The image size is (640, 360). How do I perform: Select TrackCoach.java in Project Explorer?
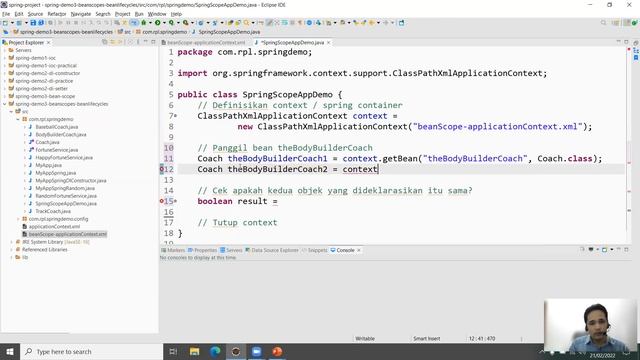[x=53, y=211]
